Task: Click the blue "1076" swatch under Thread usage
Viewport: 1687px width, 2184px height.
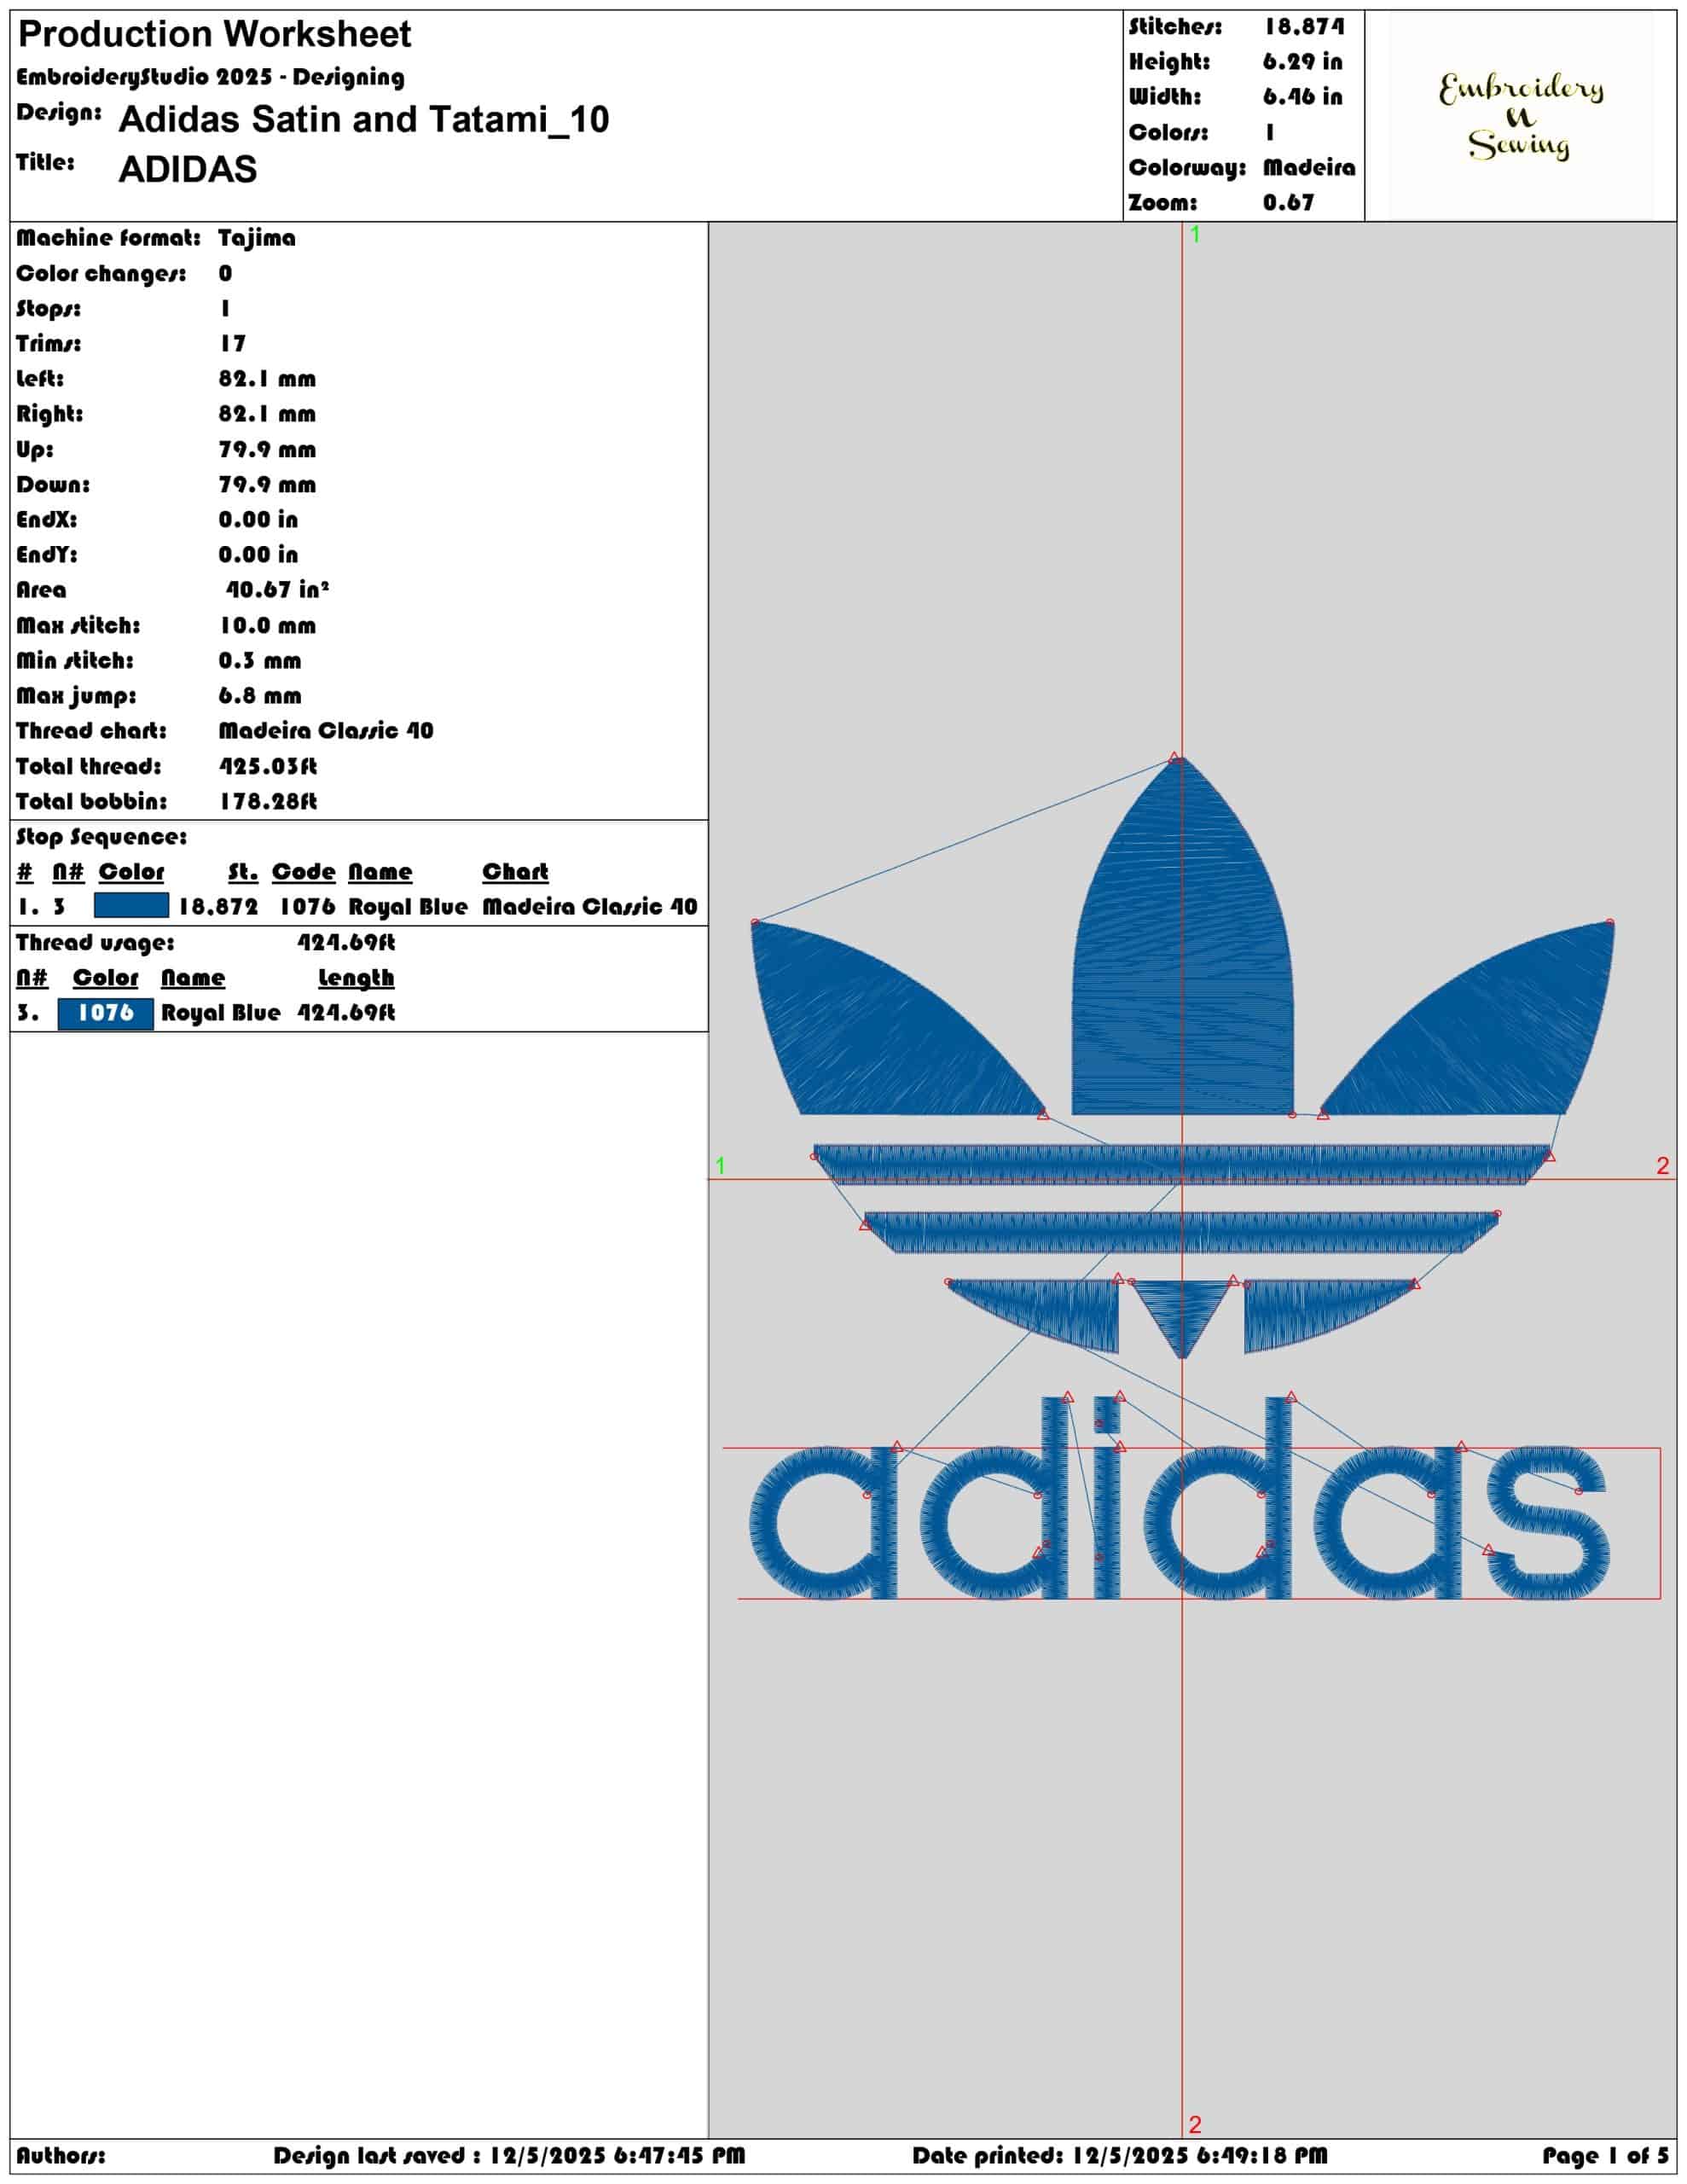Action: [106, 1013]
